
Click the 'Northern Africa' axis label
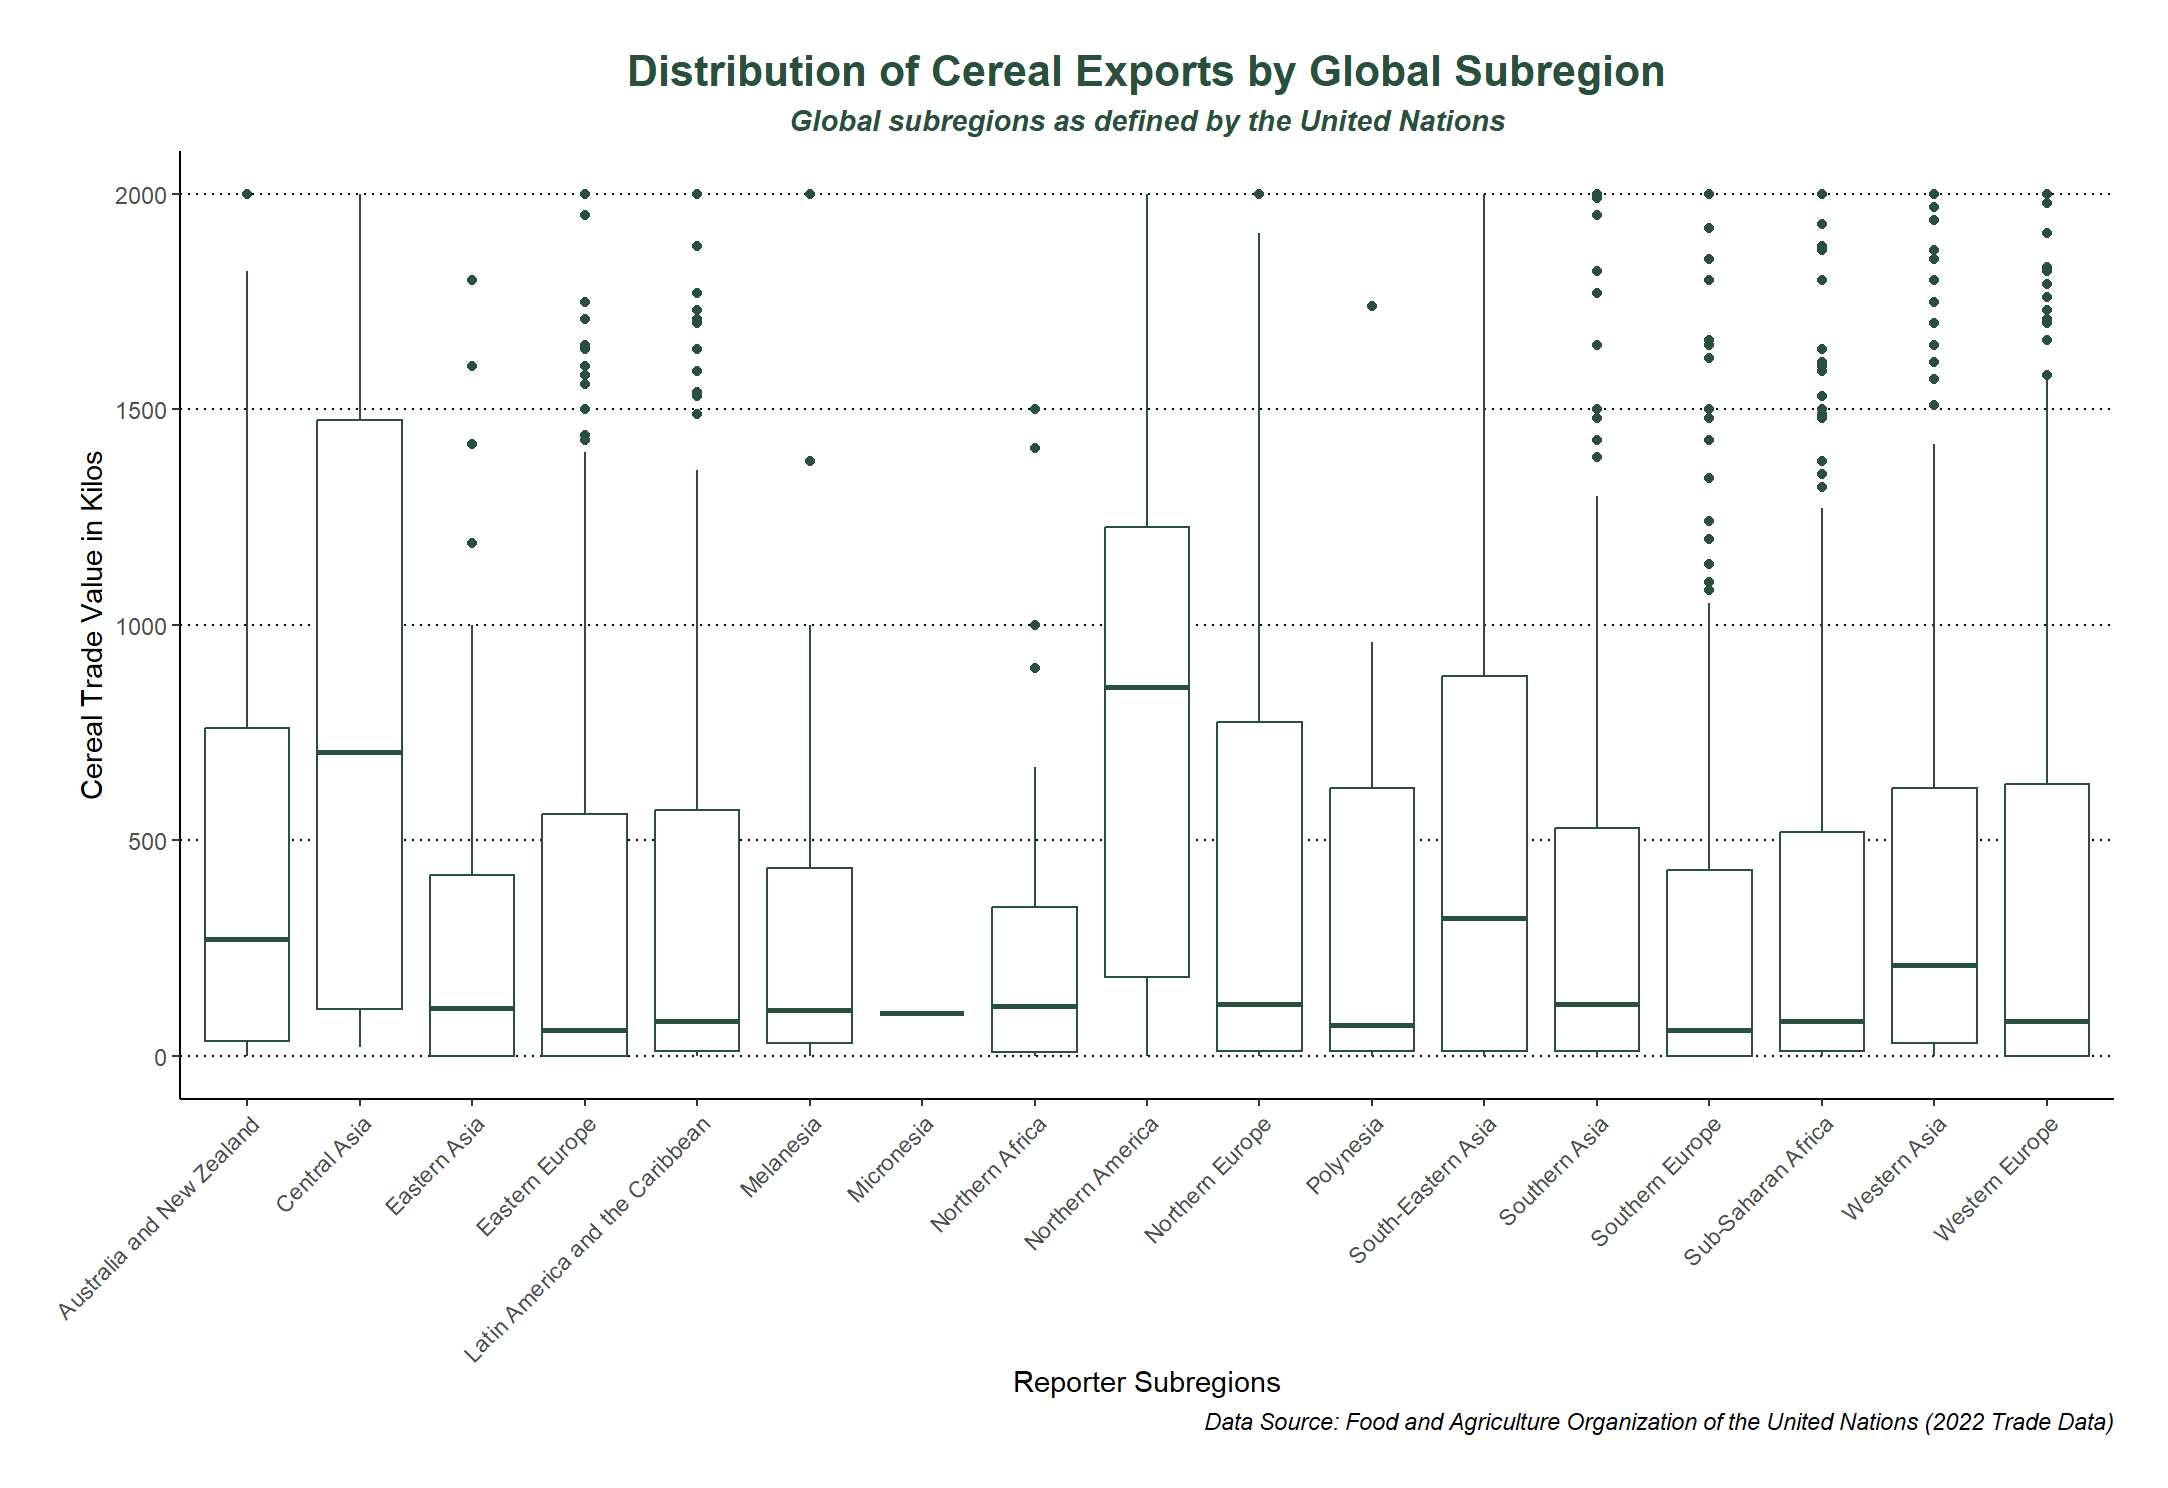click(989, 1174)
